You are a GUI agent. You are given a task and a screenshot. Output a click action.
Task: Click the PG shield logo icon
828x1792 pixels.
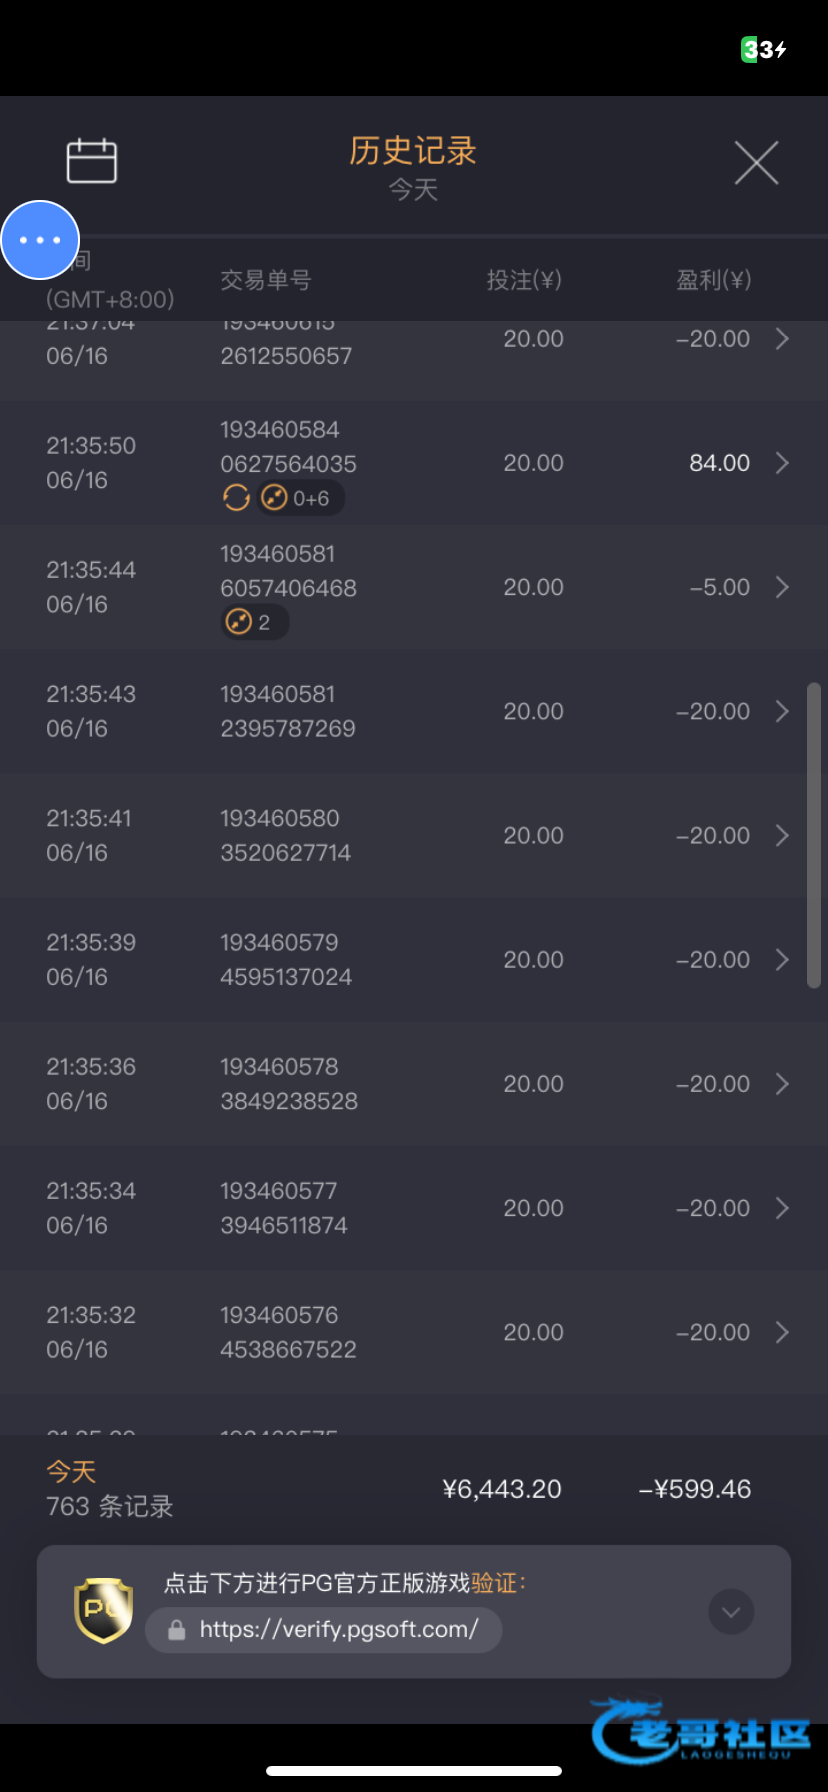(104, 1610)
